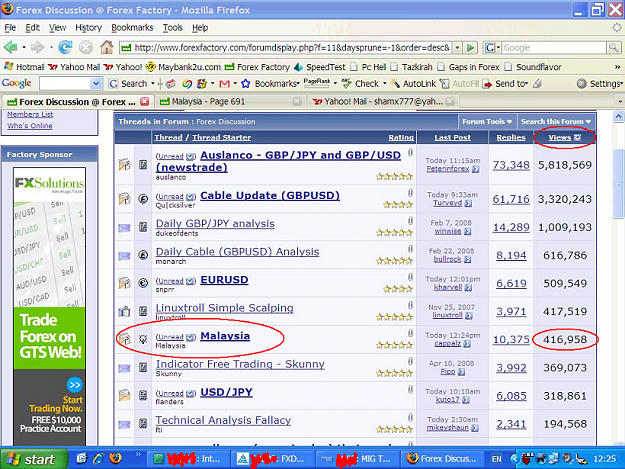Open Google Toolbar Settings
This screenshot has width=625, height=469.
tap(599, 84)
